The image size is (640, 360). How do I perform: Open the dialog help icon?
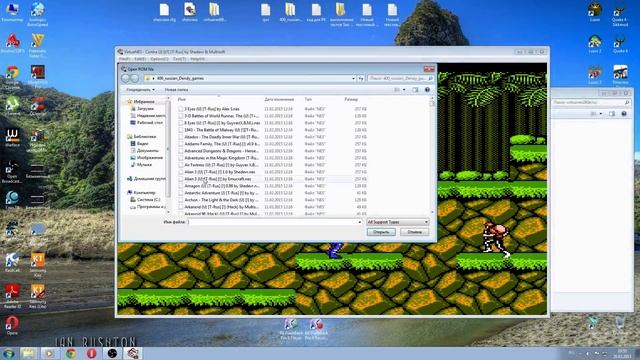tap(427, 90)
